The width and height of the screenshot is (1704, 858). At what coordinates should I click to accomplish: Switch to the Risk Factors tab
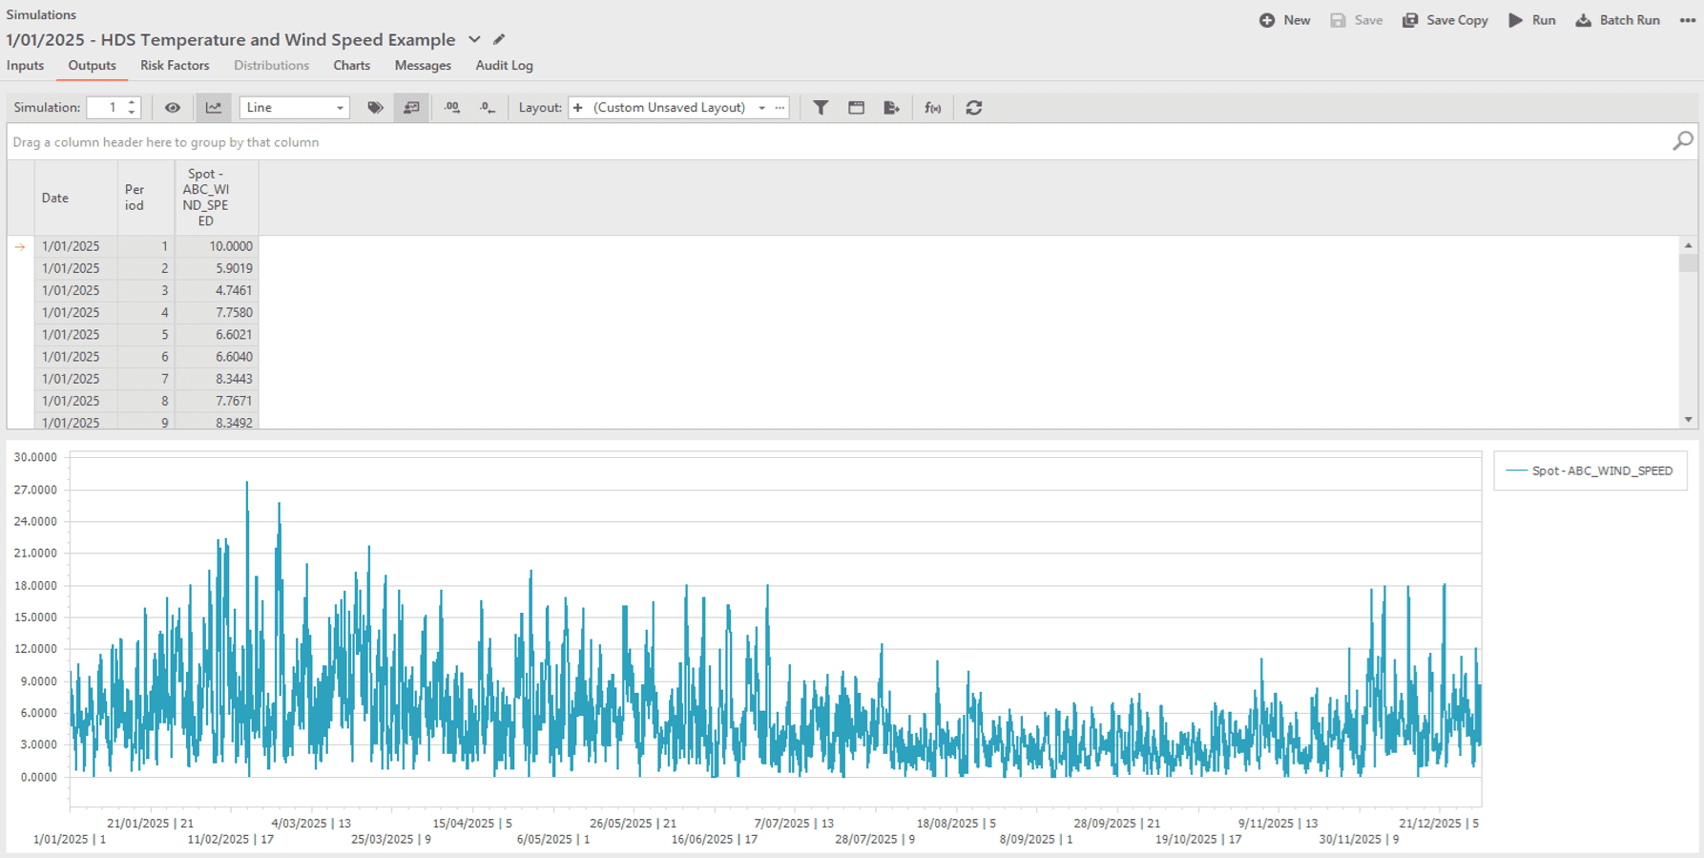click(174, 66)
